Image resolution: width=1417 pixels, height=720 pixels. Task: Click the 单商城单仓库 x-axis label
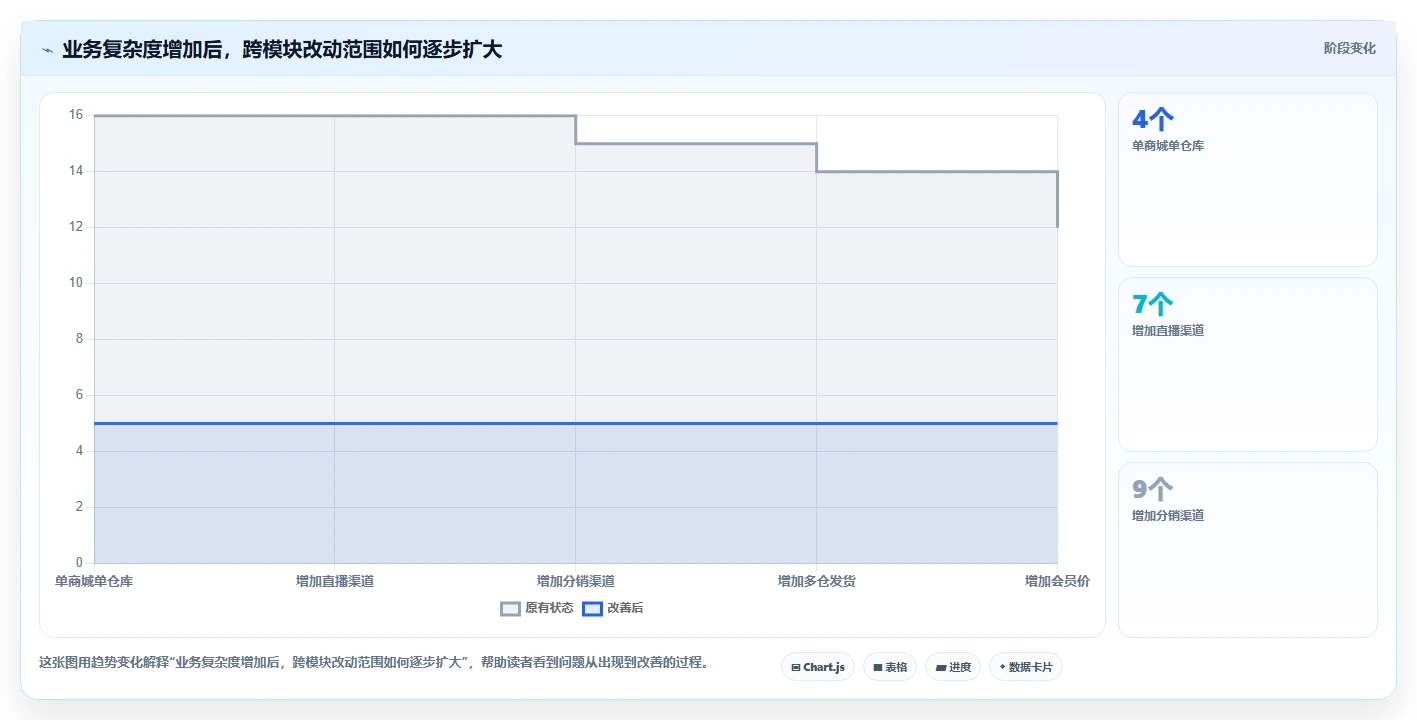[94, 581]
